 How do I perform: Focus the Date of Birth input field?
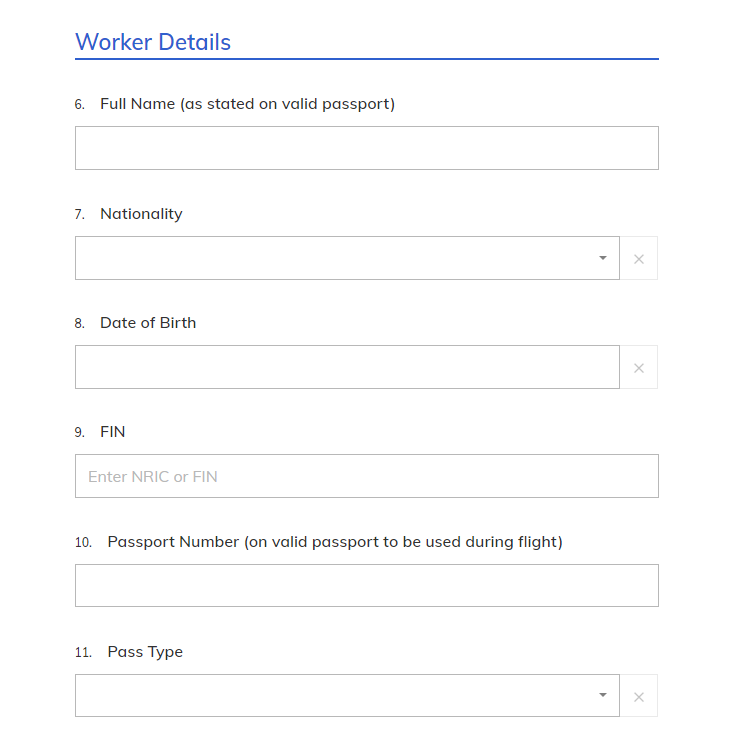tap(347, 367)
